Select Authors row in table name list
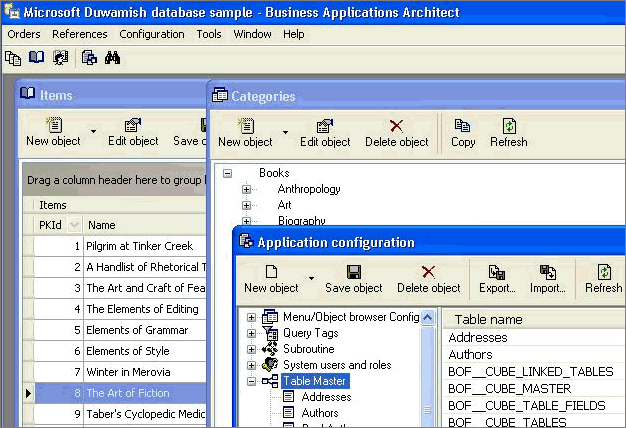Screen dimensions: 626x428 click(534, 355)
